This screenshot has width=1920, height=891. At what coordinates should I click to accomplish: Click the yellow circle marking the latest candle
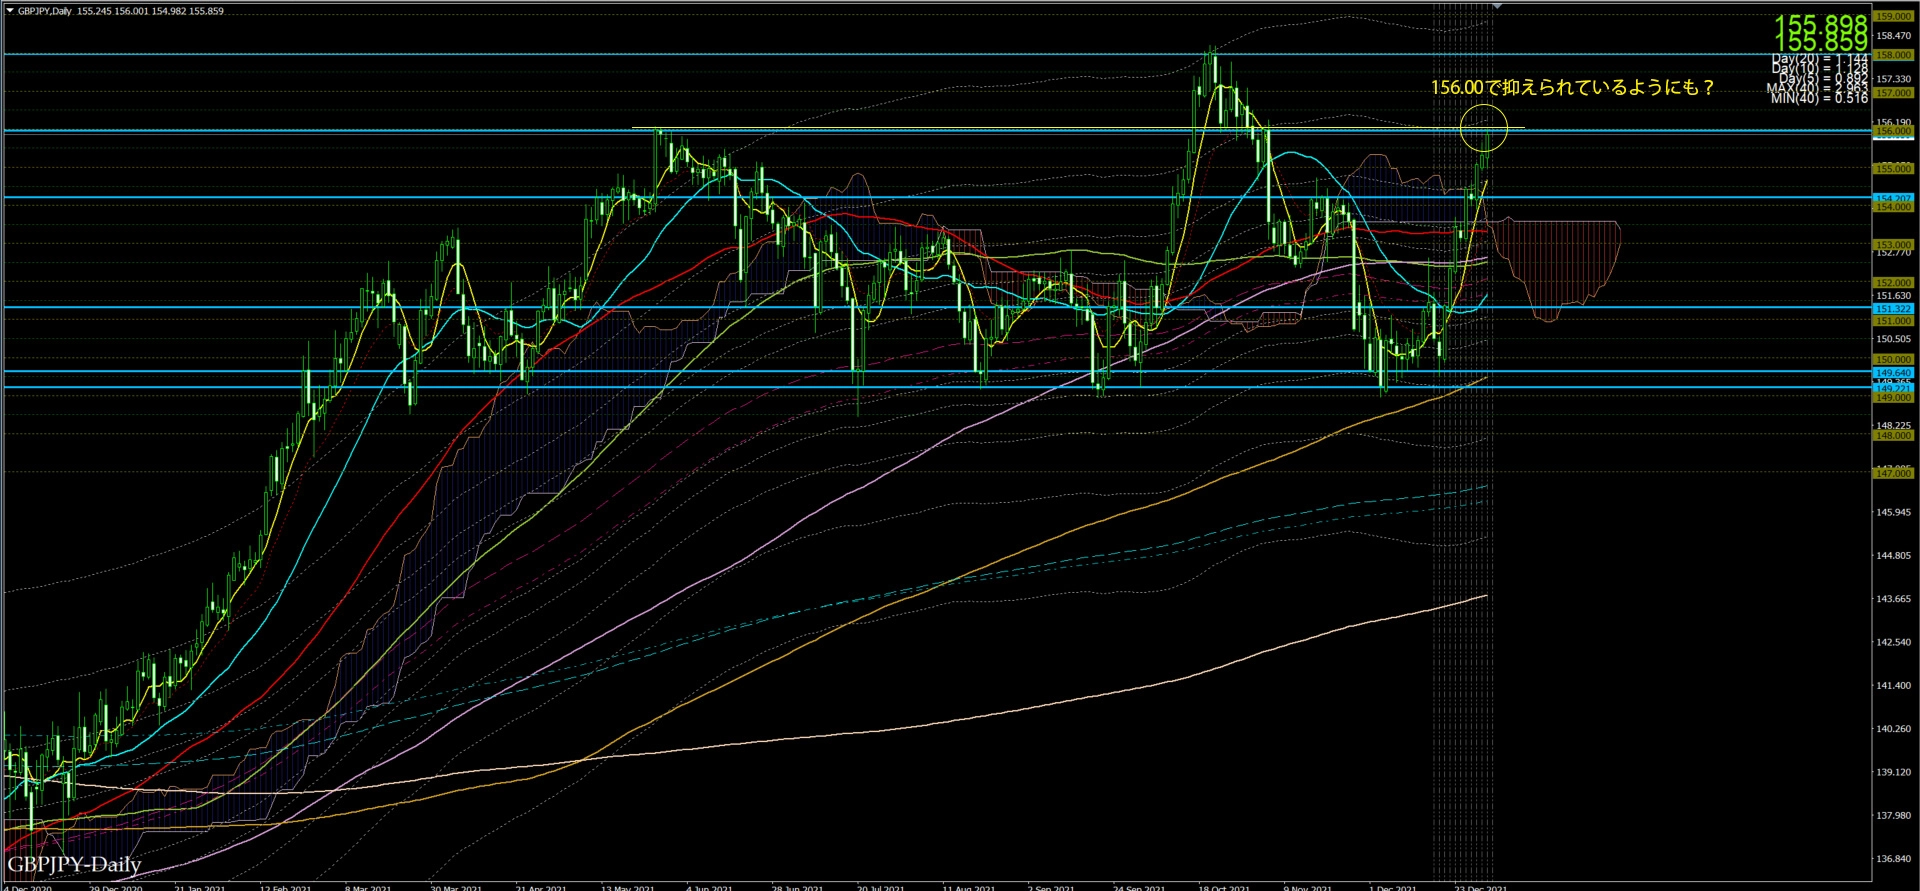pyautogui.click(x=1483, y=129)
